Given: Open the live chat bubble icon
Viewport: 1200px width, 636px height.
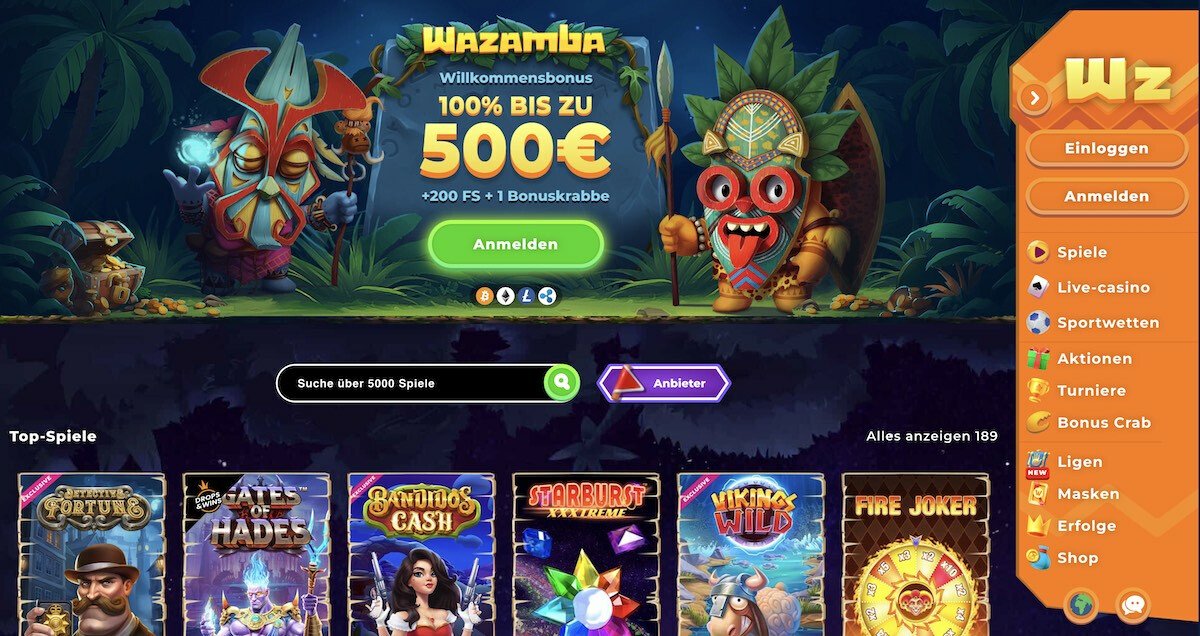Looking at the screenshot, I should [x=1133, y=605].
